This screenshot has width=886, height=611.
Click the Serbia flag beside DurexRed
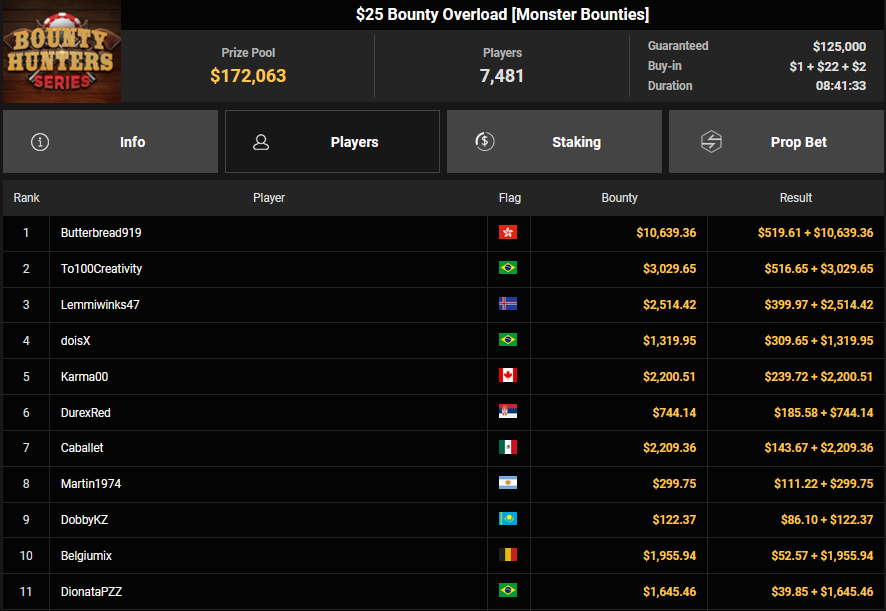[x=508, y=412]
